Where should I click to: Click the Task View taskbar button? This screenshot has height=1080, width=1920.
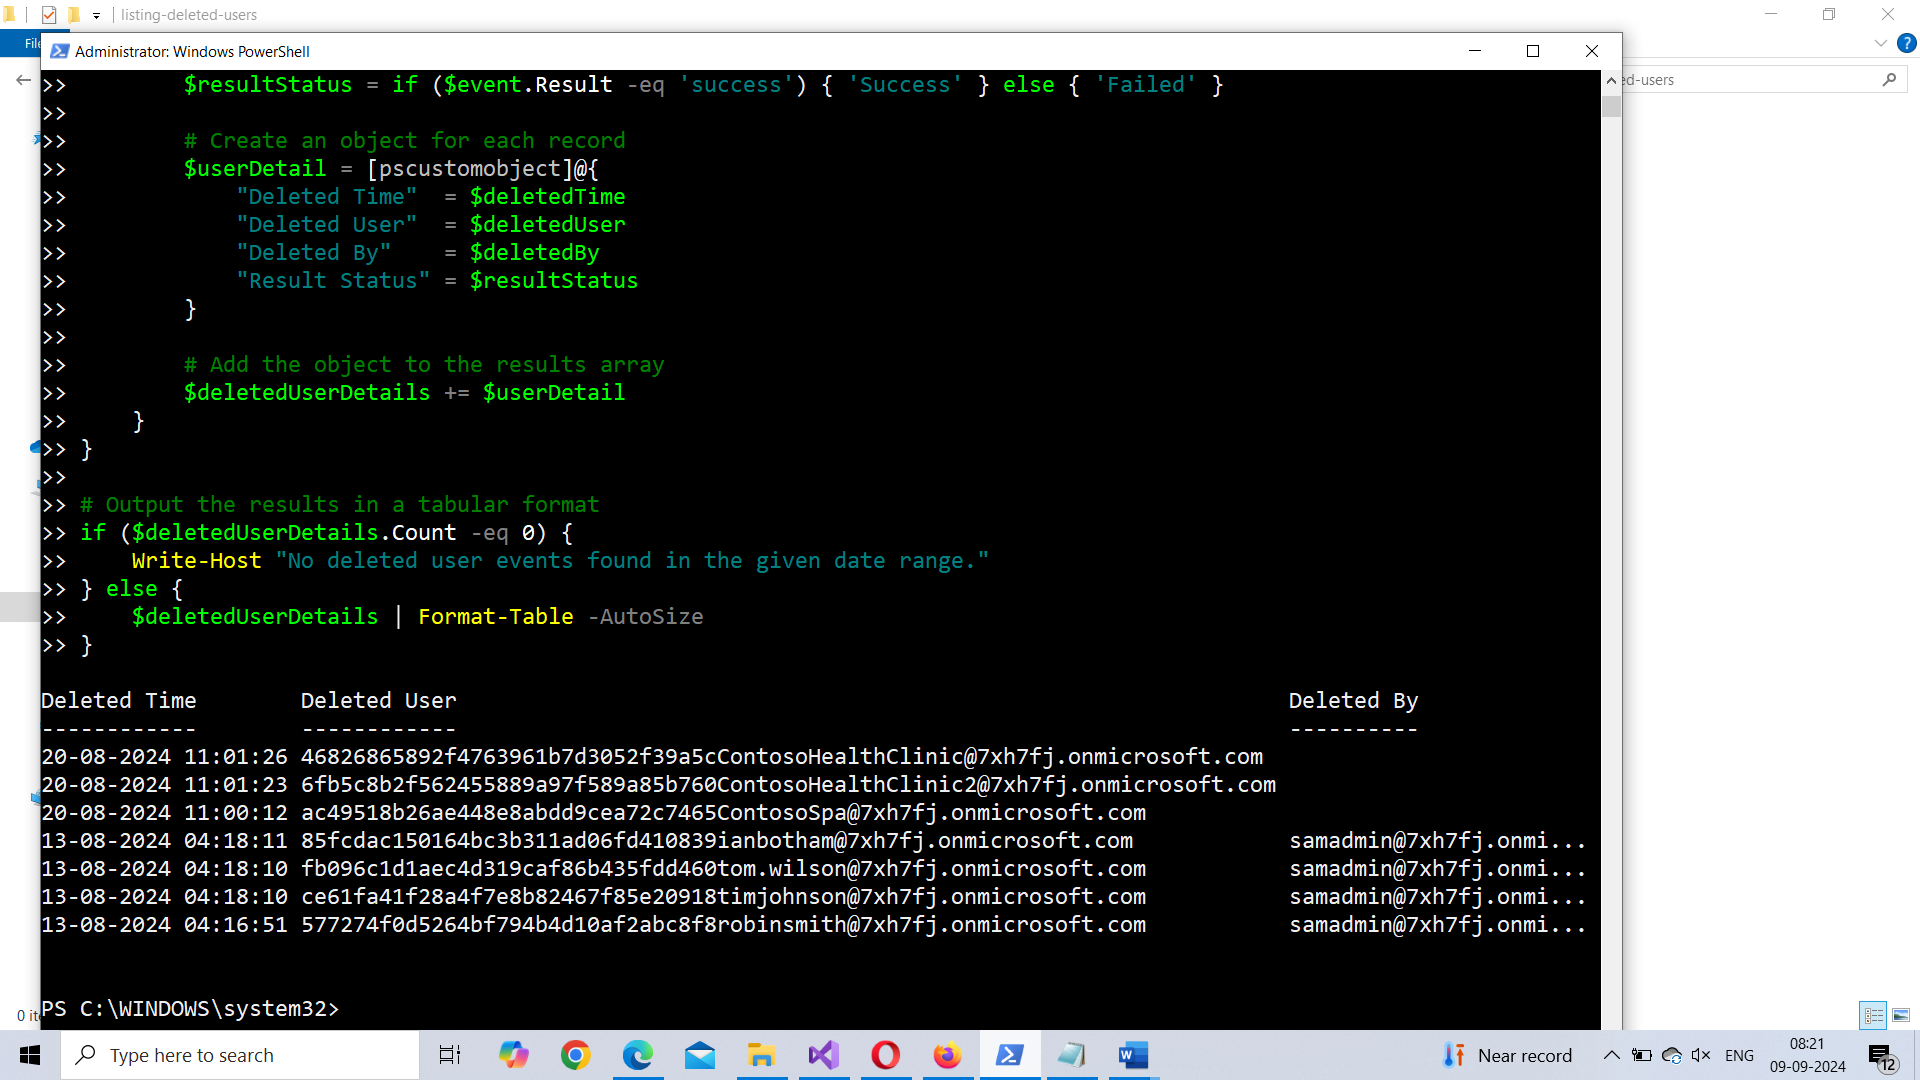(x=450, y=1055)
